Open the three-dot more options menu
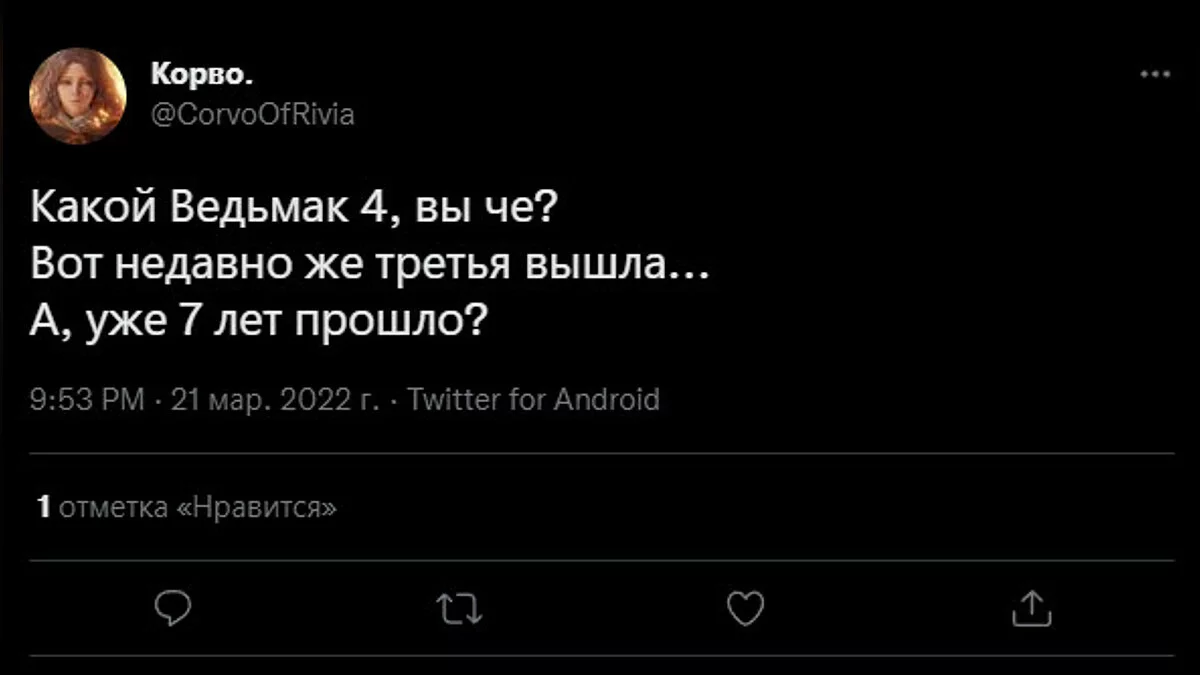This screenshot has height=675, width=1200. click(1155, 74)
